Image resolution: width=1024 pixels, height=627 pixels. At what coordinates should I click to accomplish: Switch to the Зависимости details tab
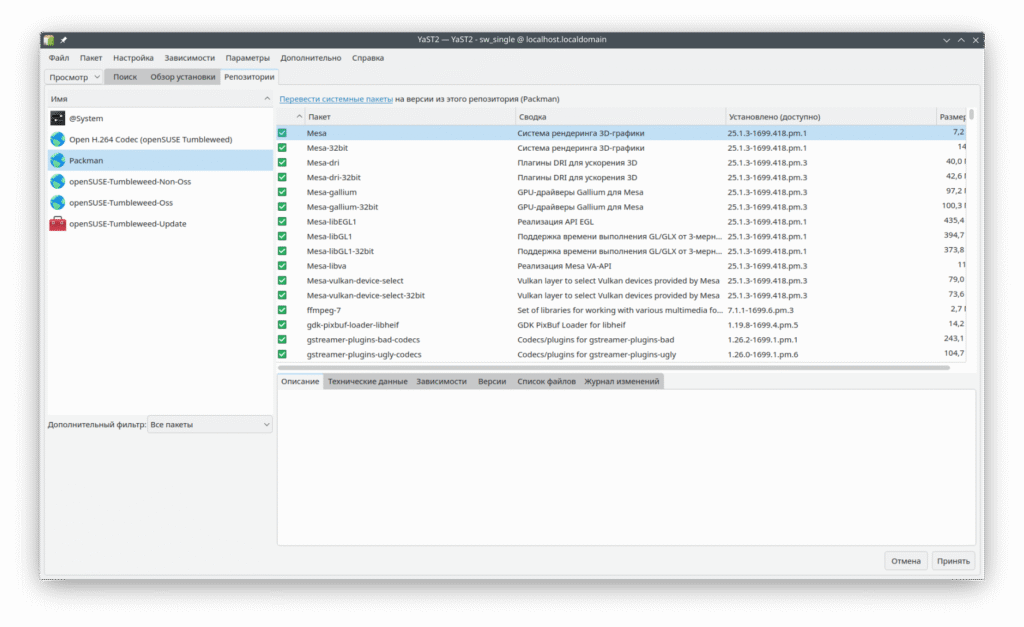(x=441, y=381)
